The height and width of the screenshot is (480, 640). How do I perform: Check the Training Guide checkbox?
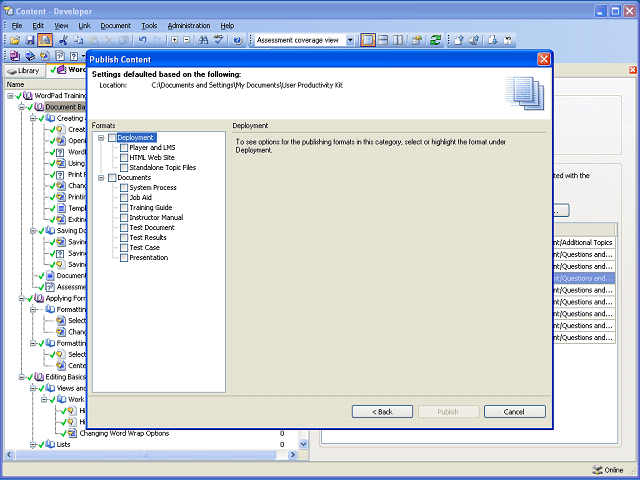124,208
